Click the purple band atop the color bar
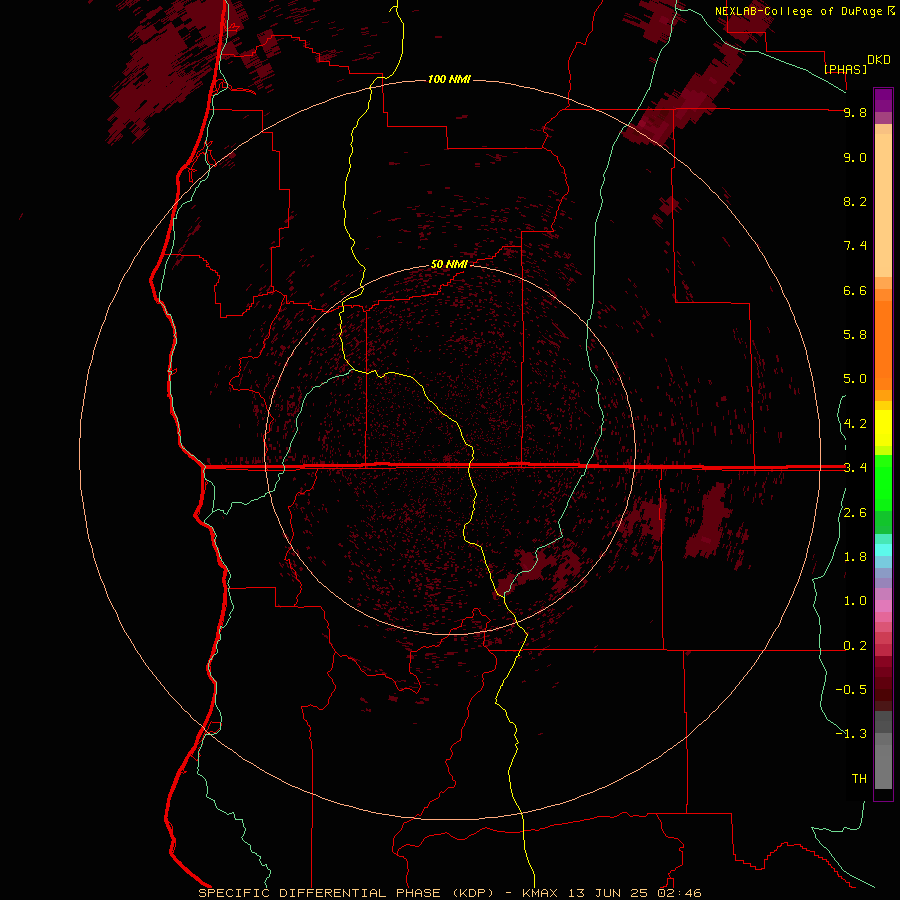The height and width of the screenshot is (900, 900). (x=883, y=100)
